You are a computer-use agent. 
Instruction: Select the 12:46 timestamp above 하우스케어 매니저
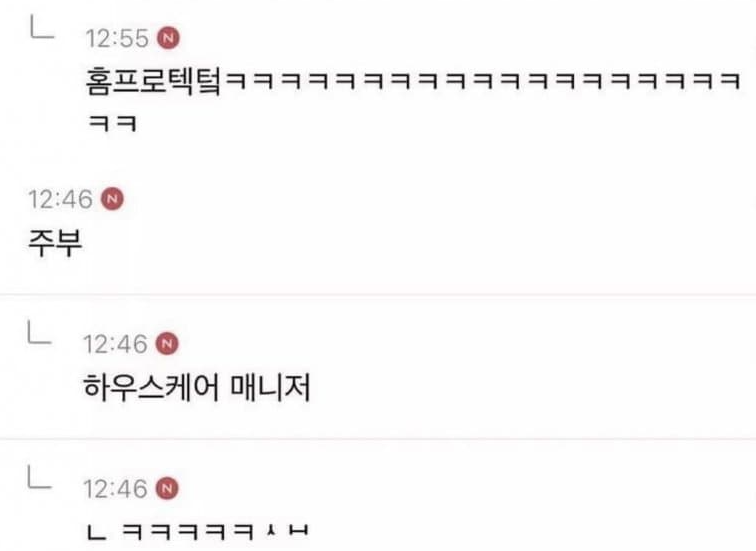pos(115,344)
